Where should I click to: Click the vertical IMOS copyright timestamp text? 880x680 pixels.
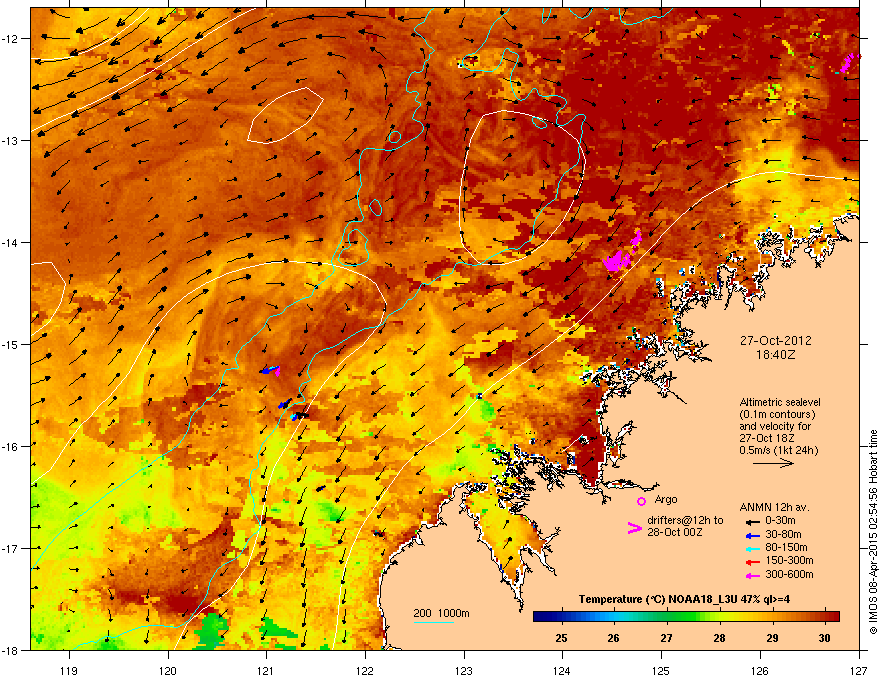tap(873, 532)
